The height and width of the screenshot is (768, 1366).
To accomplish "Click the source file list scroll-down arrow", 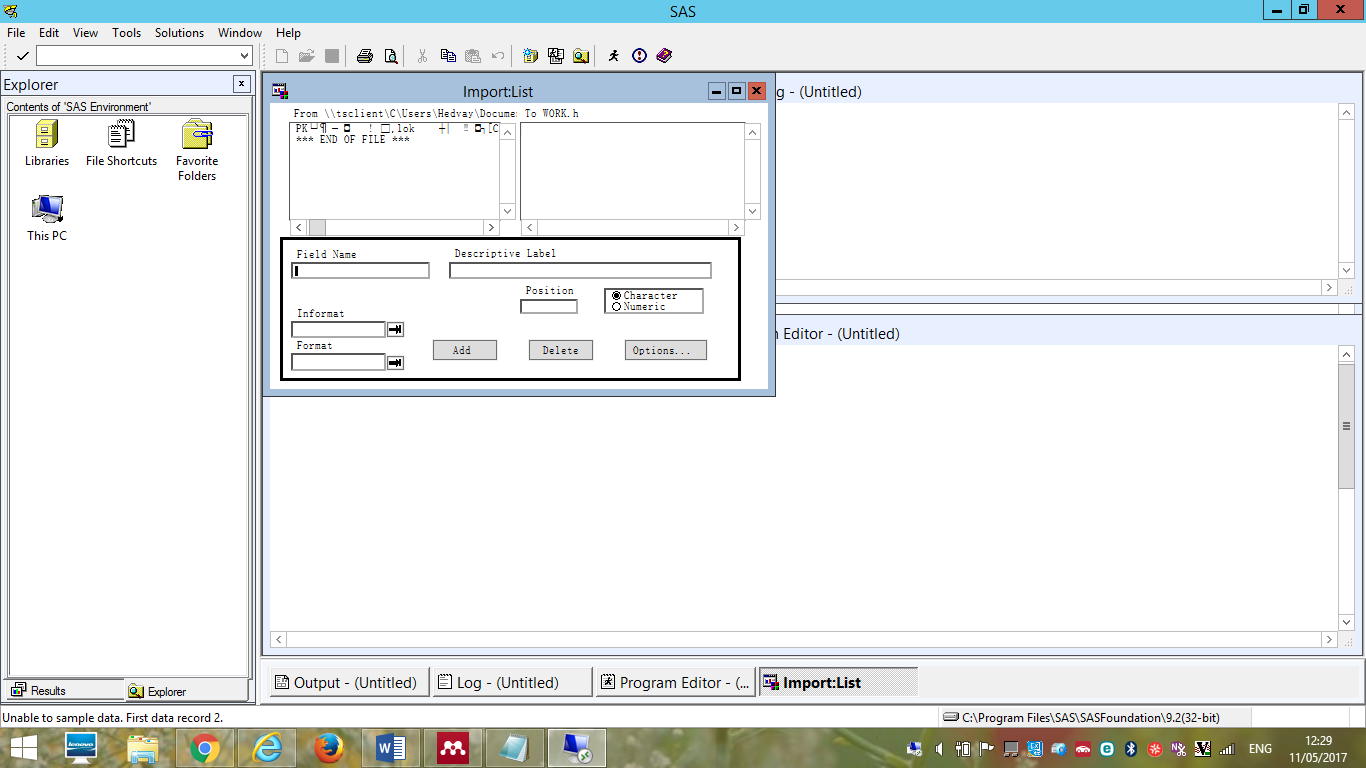I will [507, 211].
